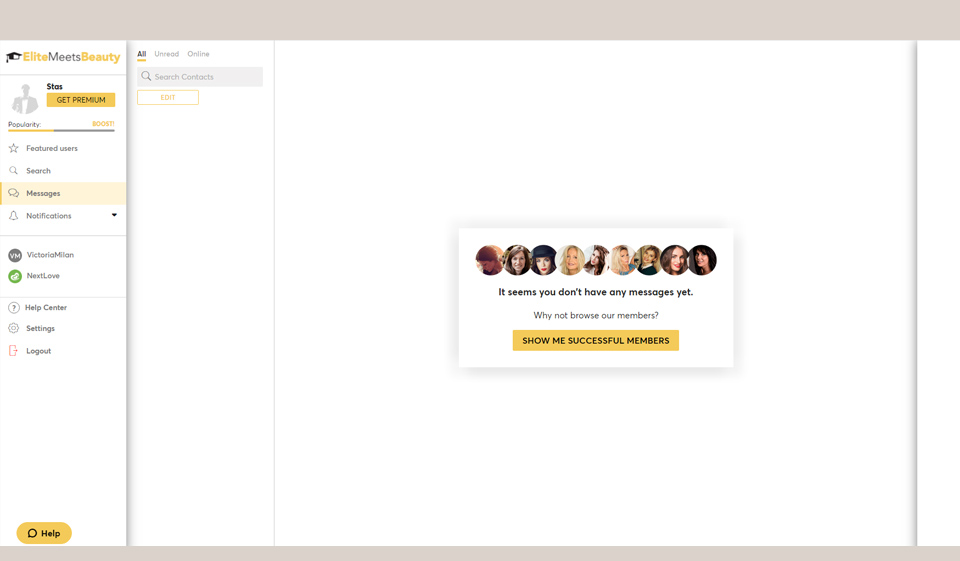The width and height of the screenshot is (960, 561).
Task: Open the VictoriaMilan VM icon
Action: (x=15, y=255)
